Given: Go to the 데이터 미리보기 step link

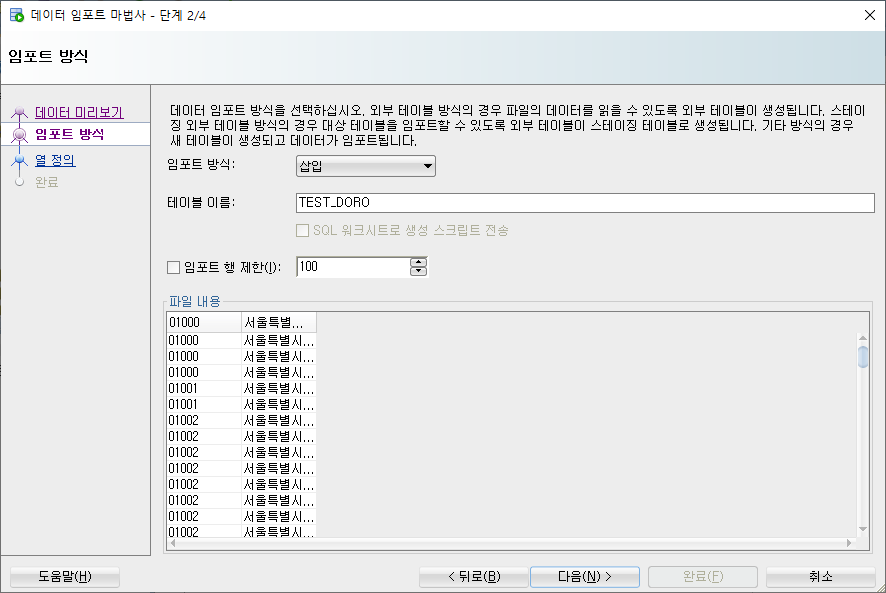Looking at the screenshot, I should click(79, 112).
